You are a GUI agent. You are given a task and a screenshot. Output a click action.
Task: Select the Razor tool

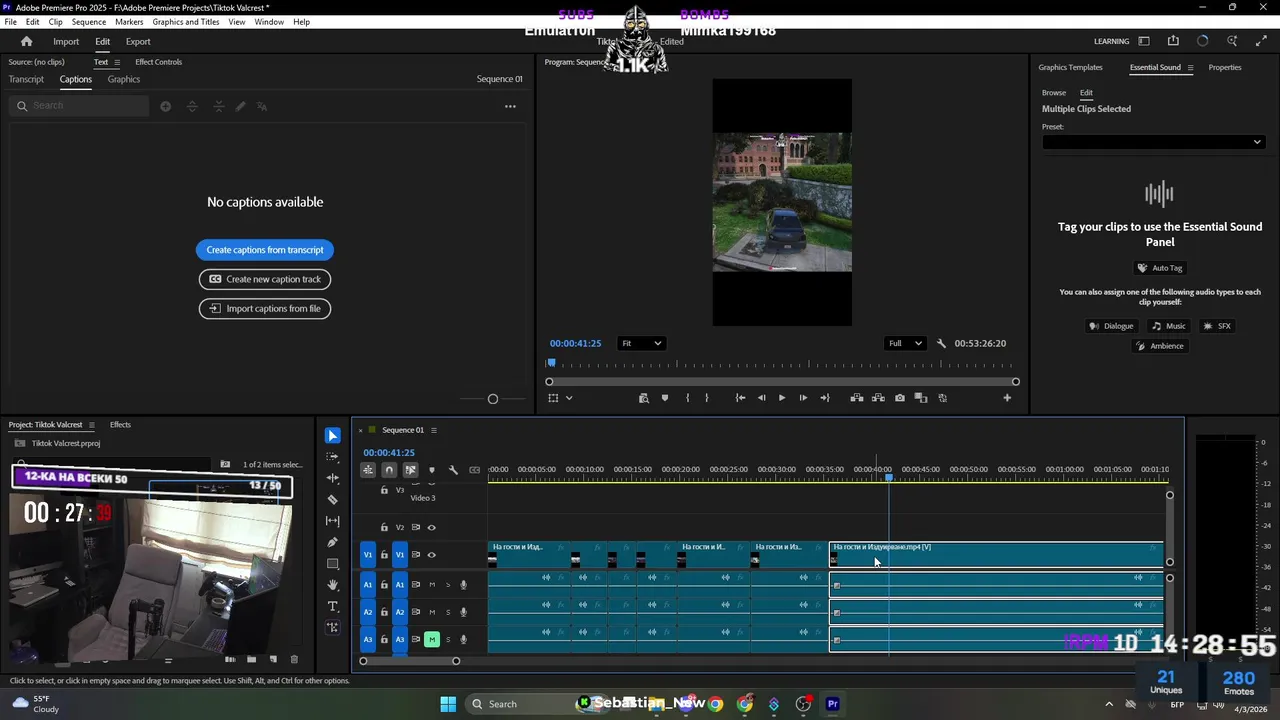333,499
